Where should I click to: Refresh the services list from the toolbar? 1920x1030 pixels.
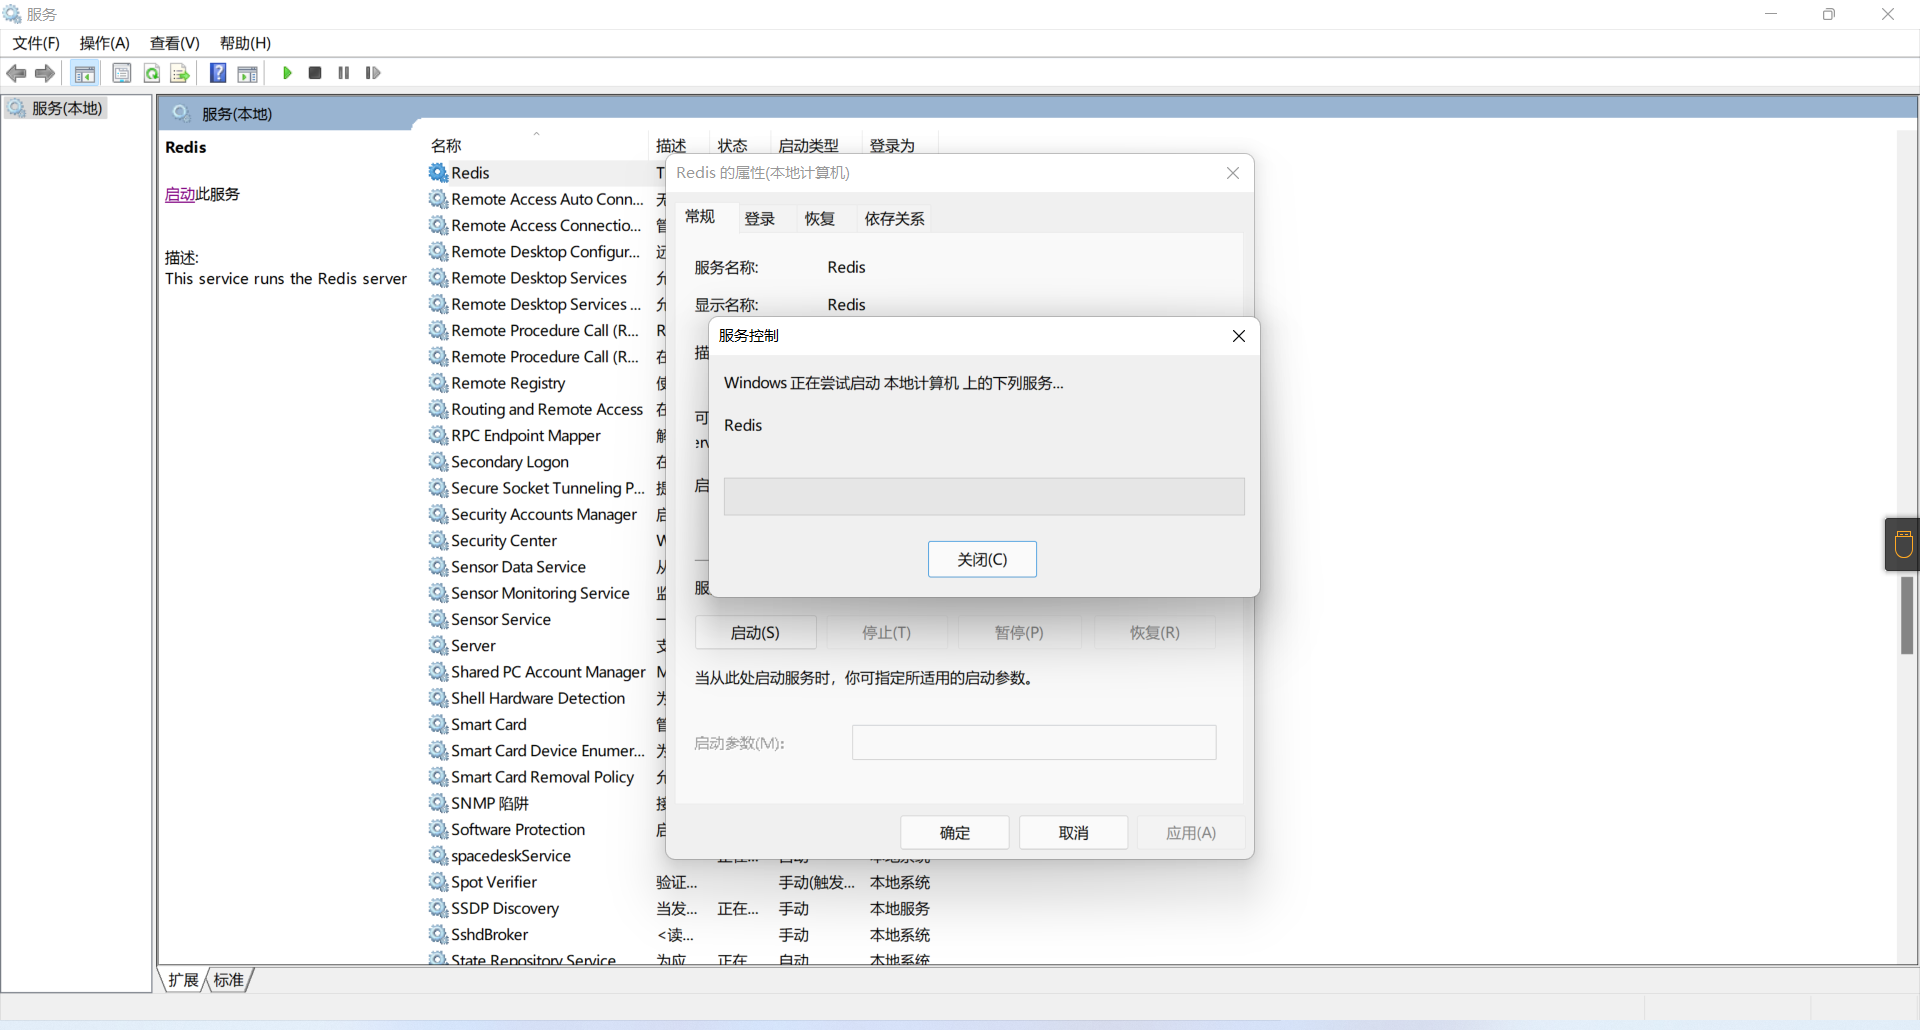point(152,73)
